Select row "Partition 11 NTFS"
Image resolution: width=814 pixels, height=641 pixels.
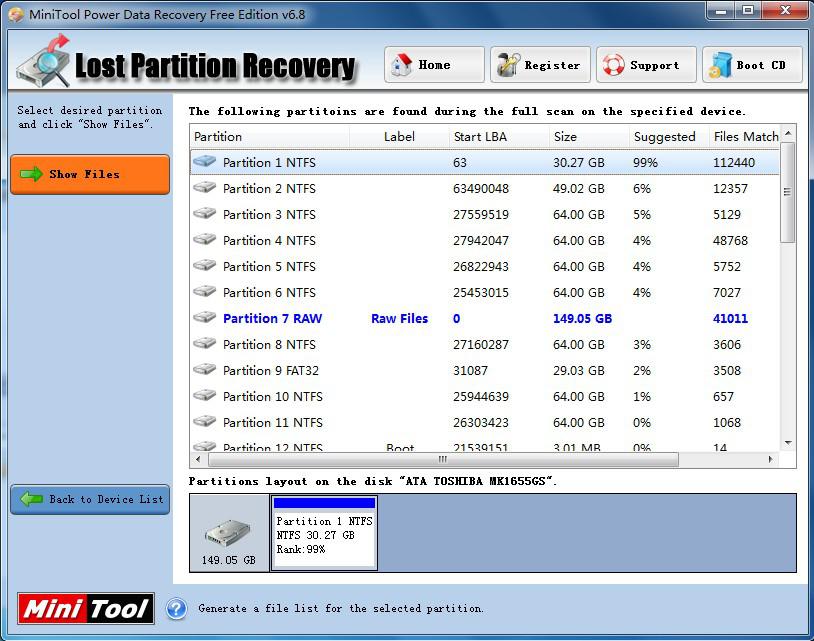click(485, 422)
